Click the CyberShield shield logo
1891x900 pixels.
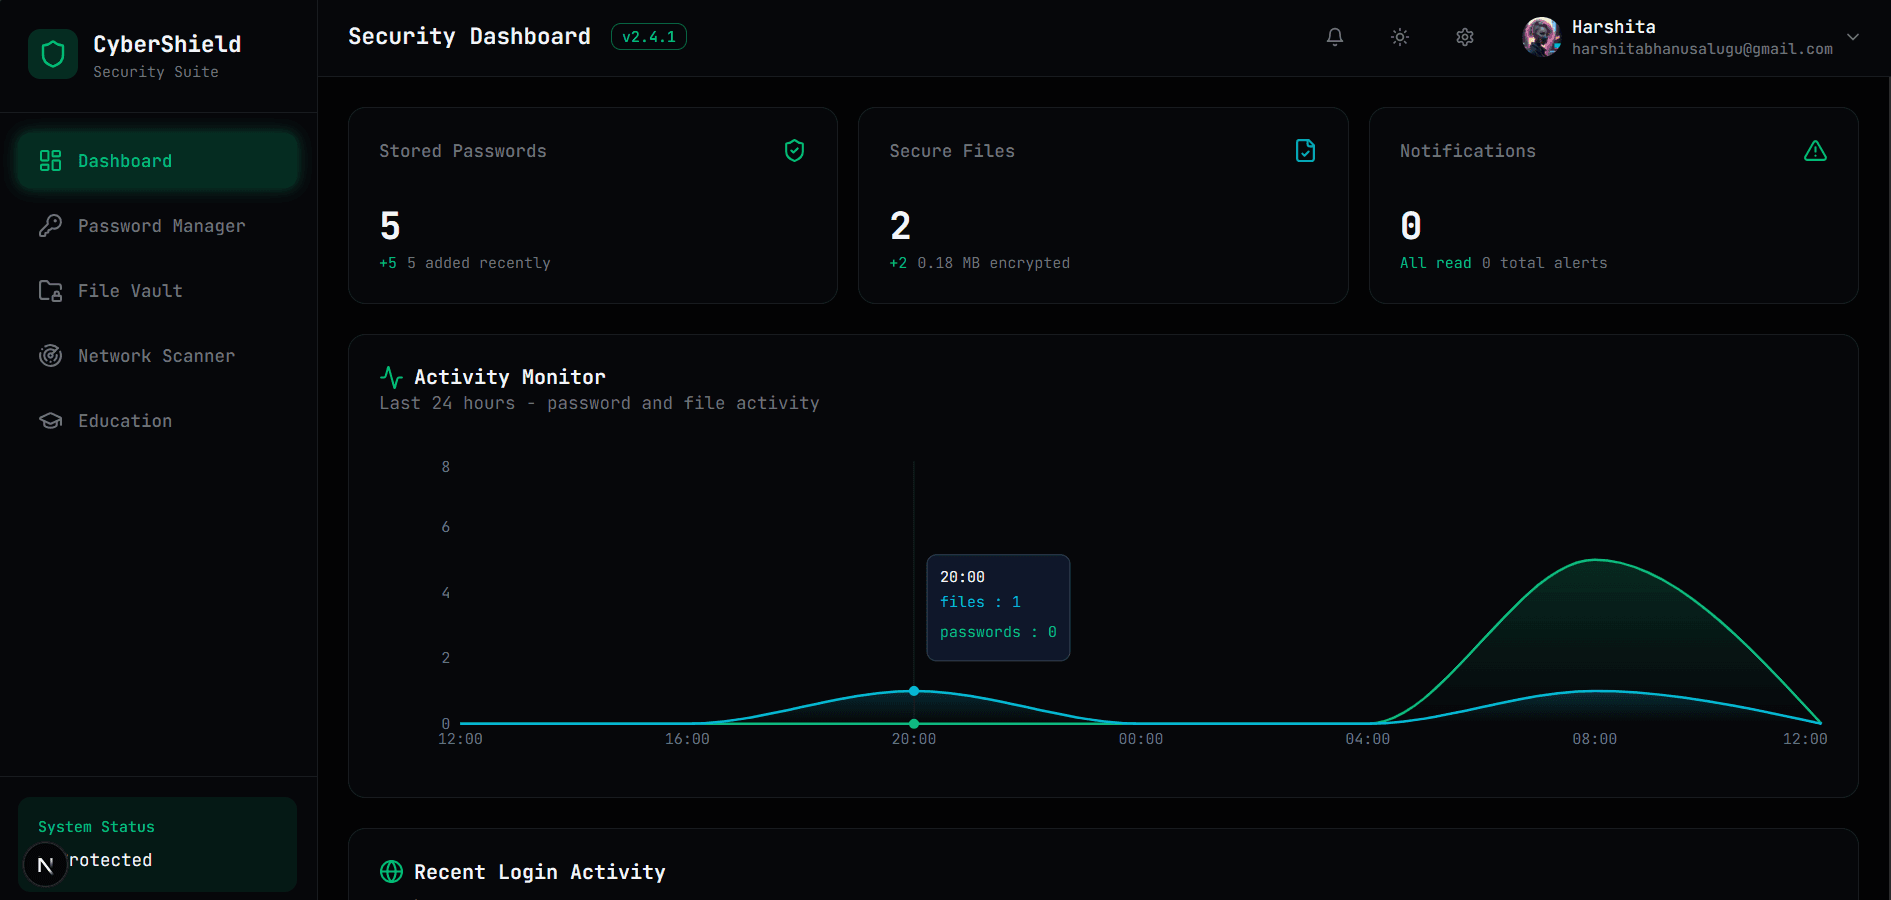click(x=53, y=53)
